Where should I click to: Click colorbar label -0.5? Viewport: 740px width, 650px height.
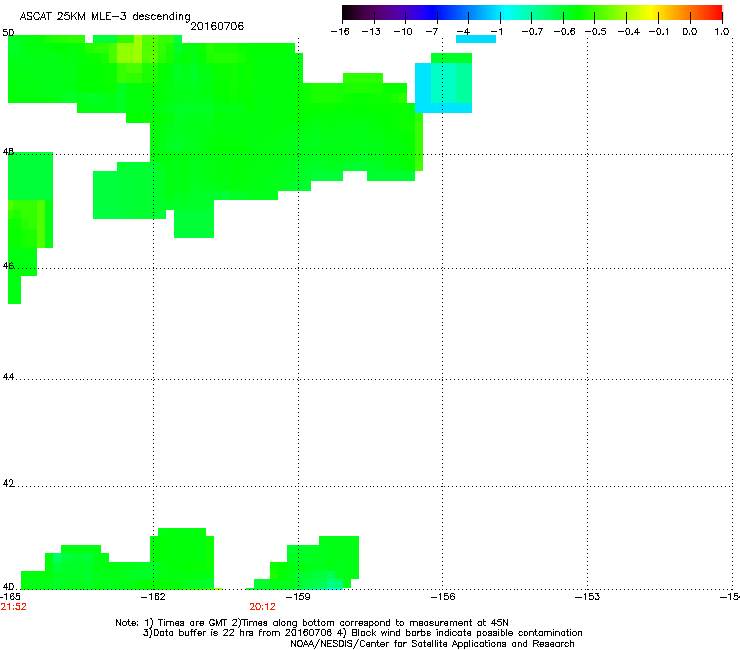(596, 32)
